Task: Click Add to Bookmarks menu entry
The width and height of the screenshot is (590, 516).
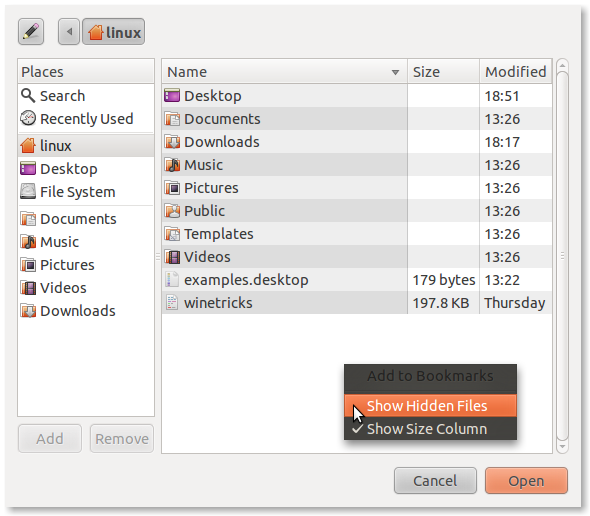Action: click(430, 376)
